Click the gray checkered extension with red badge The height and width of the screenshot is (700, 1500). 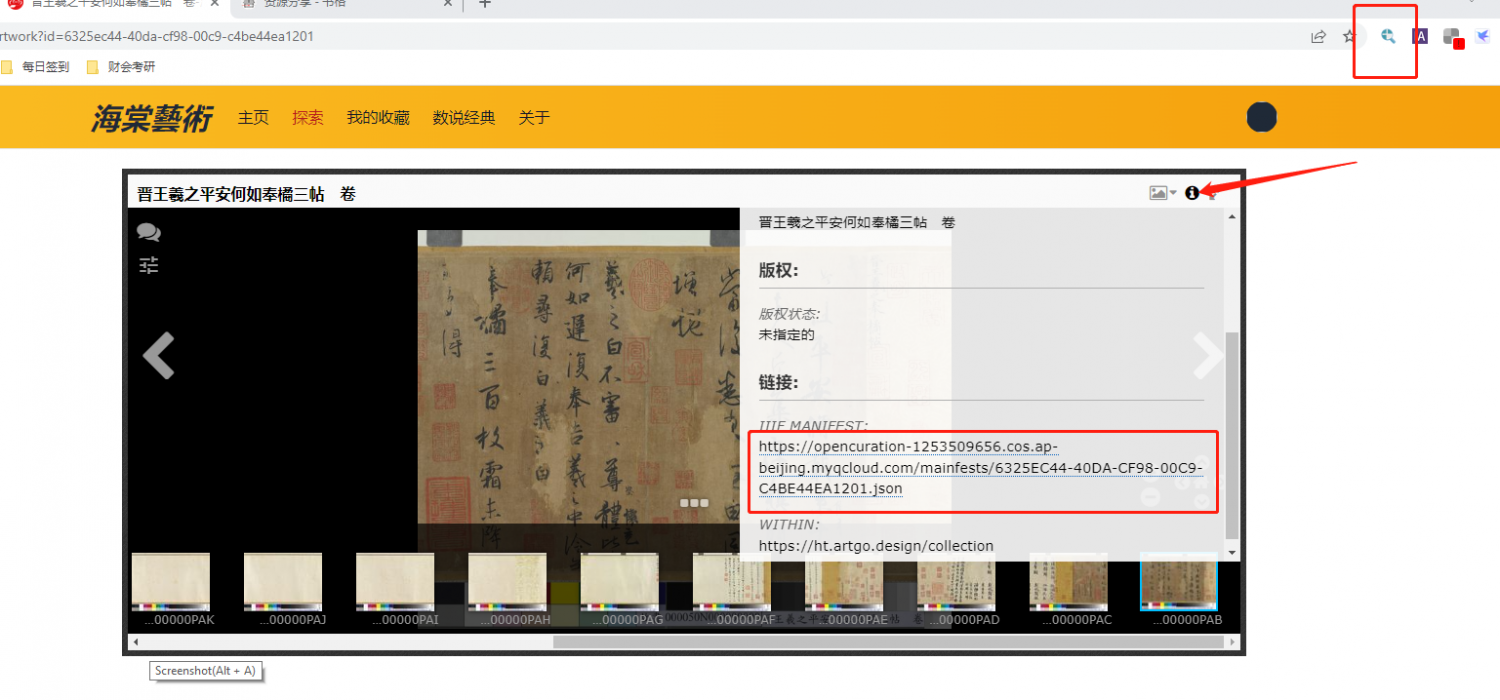[x=1454, y=38]
